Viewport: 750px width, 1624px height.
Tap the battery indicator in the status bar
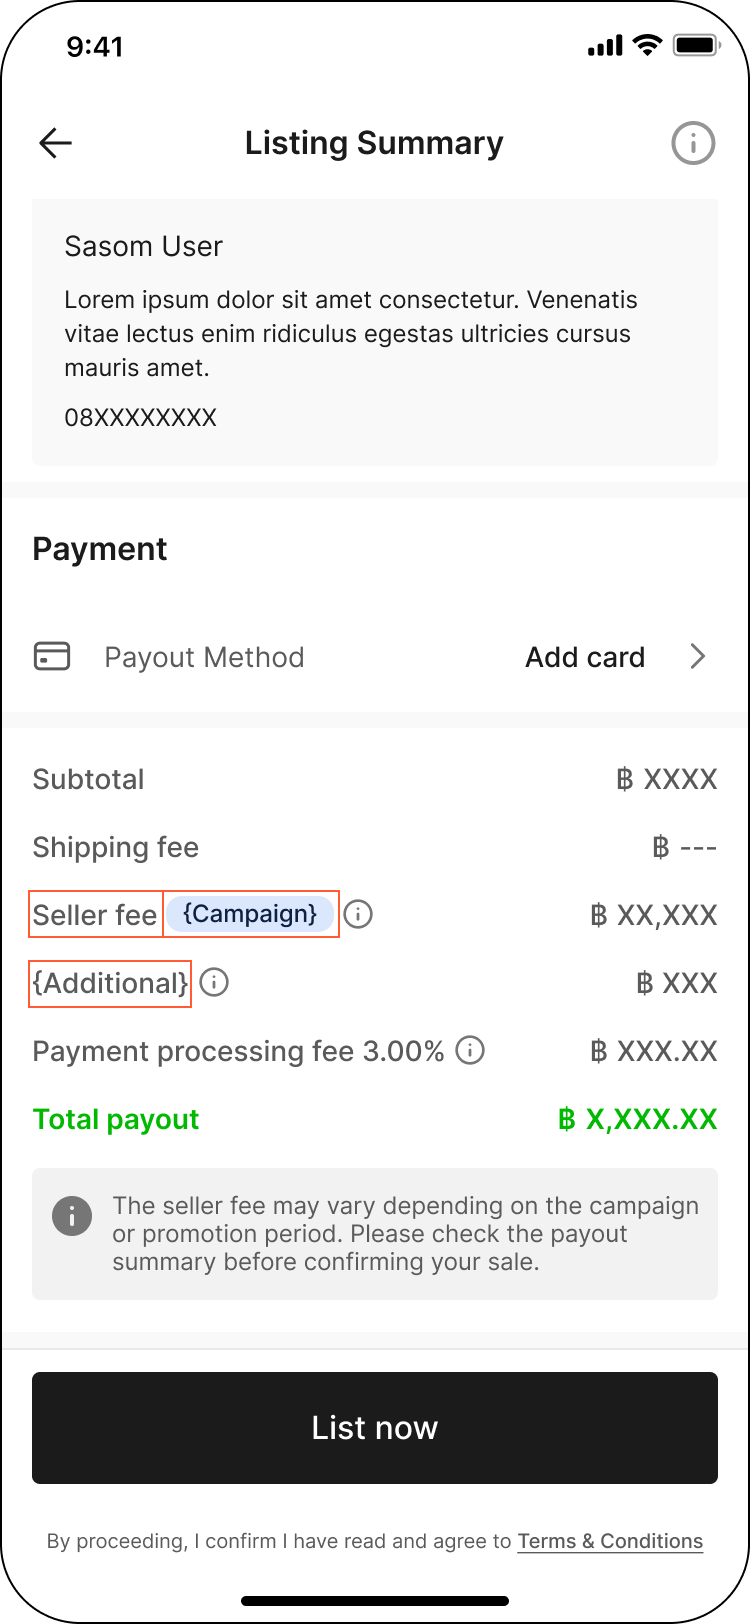[x=696, y=44]
